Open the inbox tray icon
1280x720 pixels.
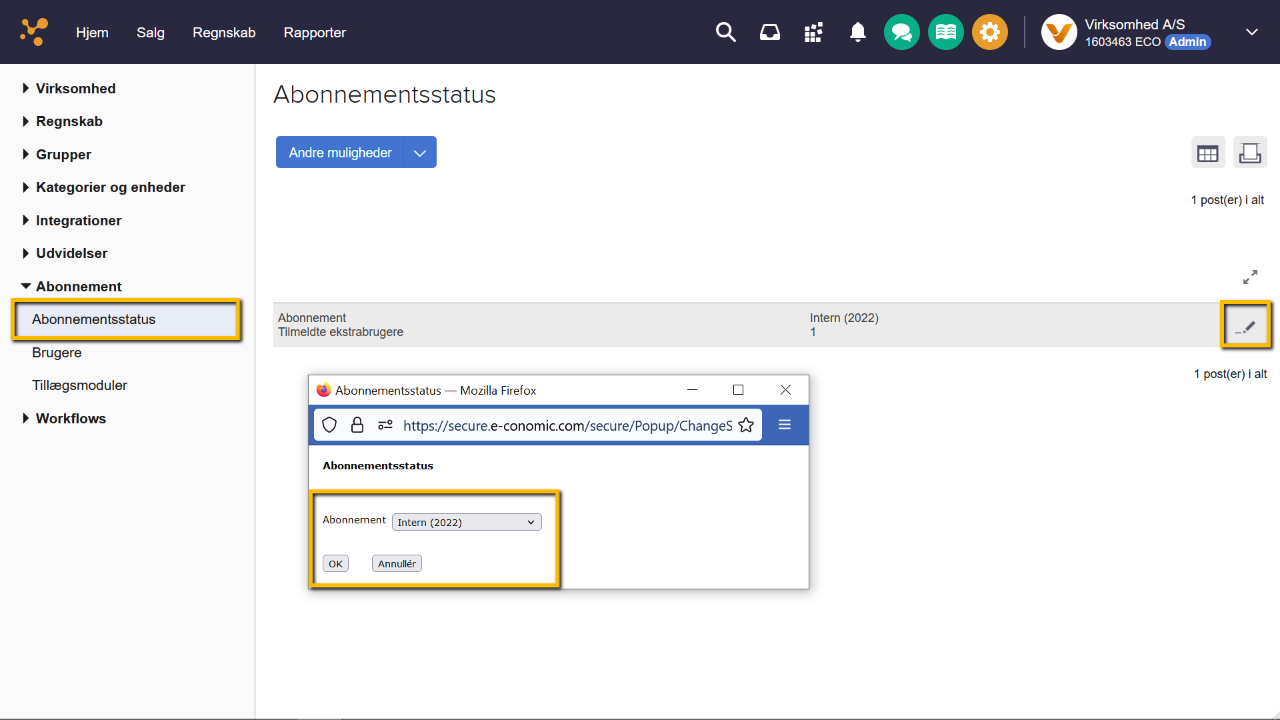(770, 33)
